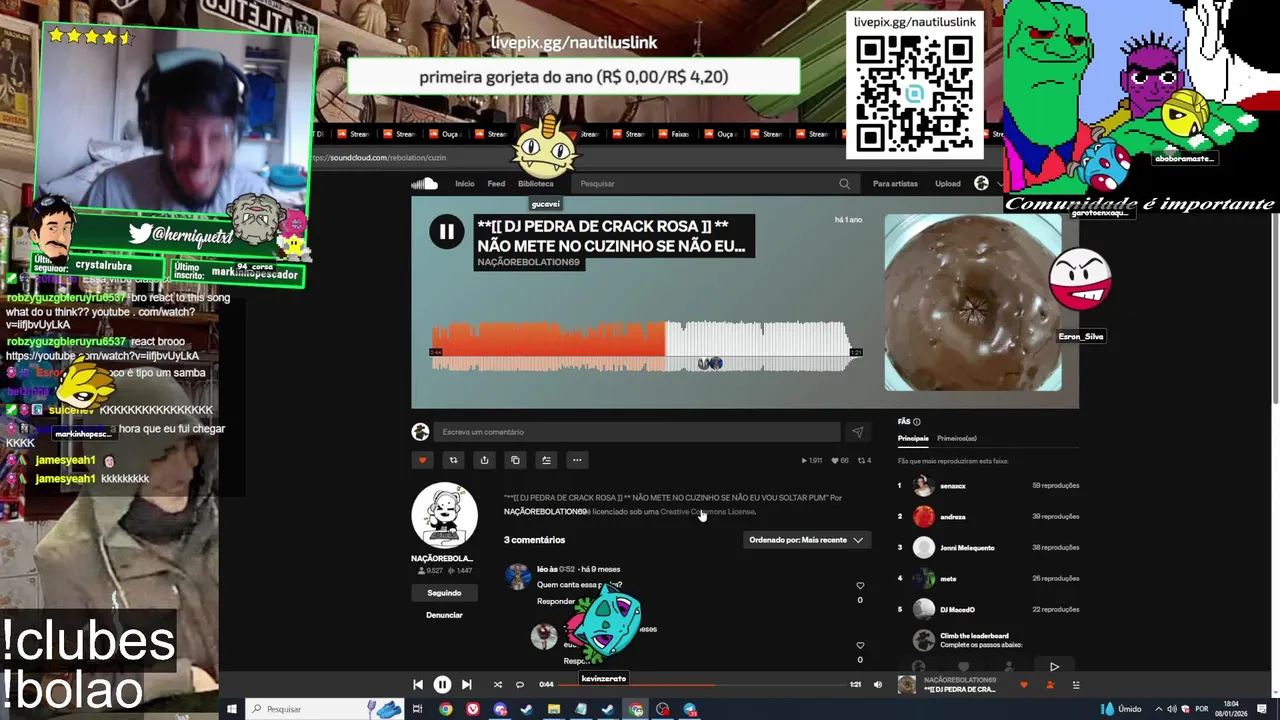Open the now-playing track thumbnail in player bar
Image resolution: width=1280 pixels, height=720 pixels.
click(x=907, y=685)
